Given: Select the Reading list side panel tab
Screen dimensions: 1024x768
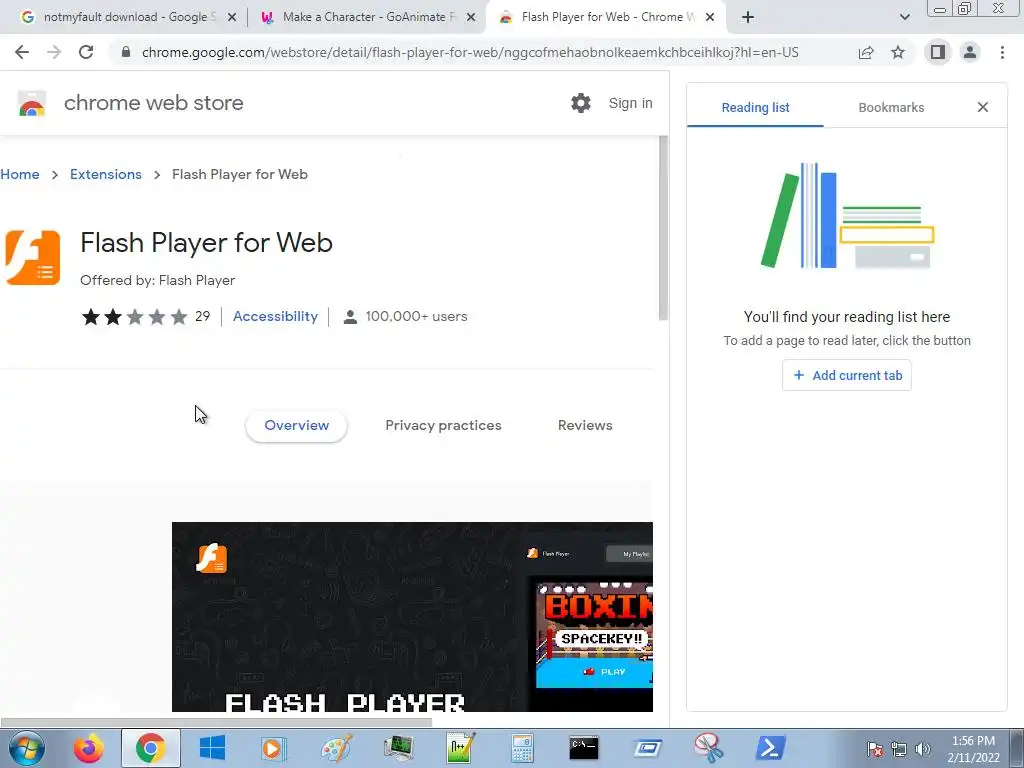Looking at the screenshot, I should pyautogui.click(x=755, y=108).
